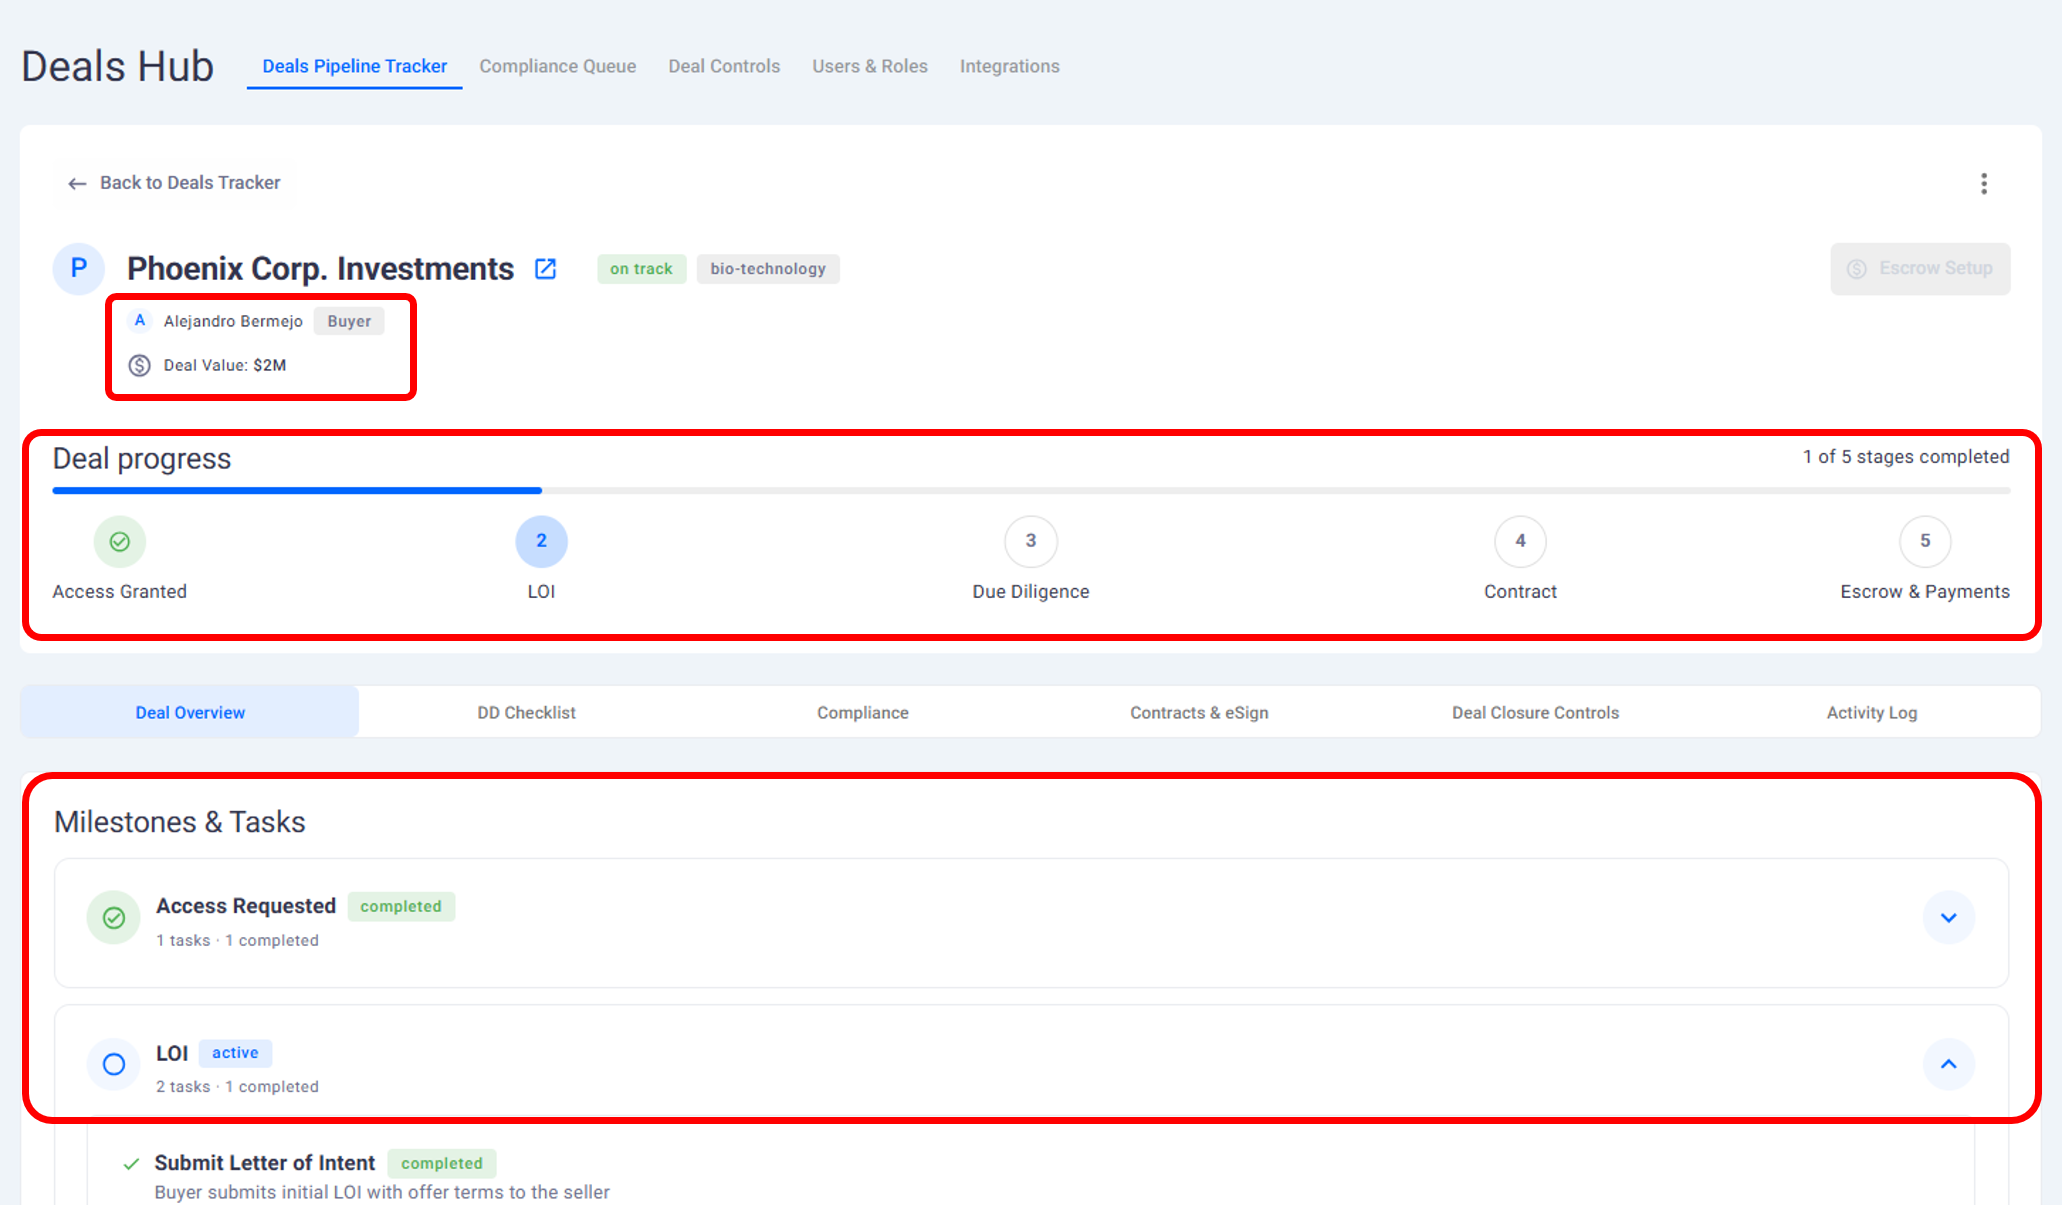
Task: Click the Alejandro Bermejo avatar icon
Action: click(x=140, y=321)
